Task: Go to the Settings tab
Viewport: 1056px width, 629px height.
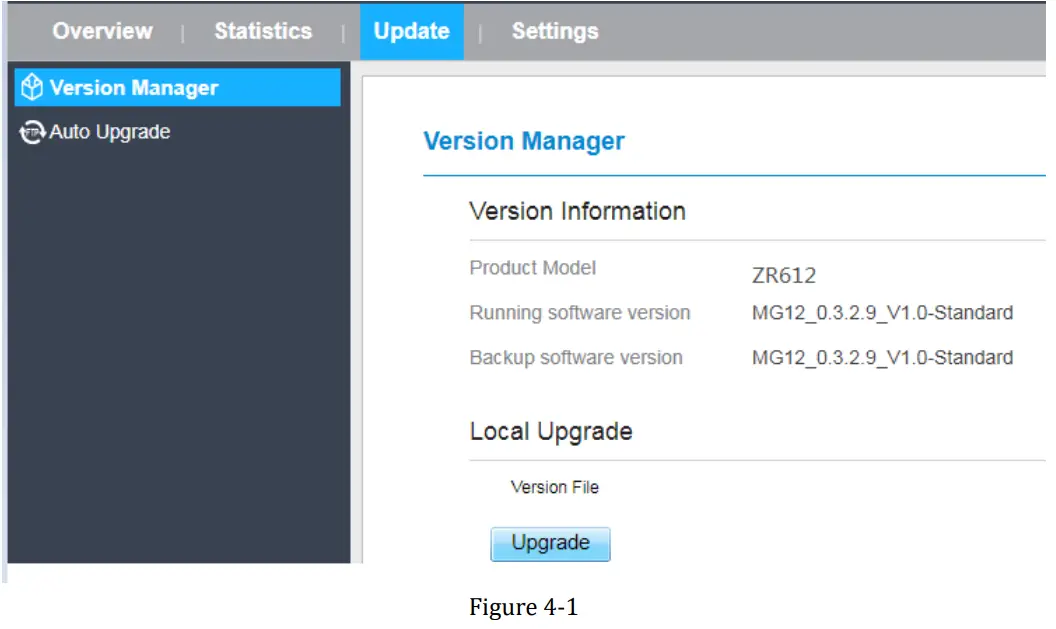Action: click(x=555, y=31)
